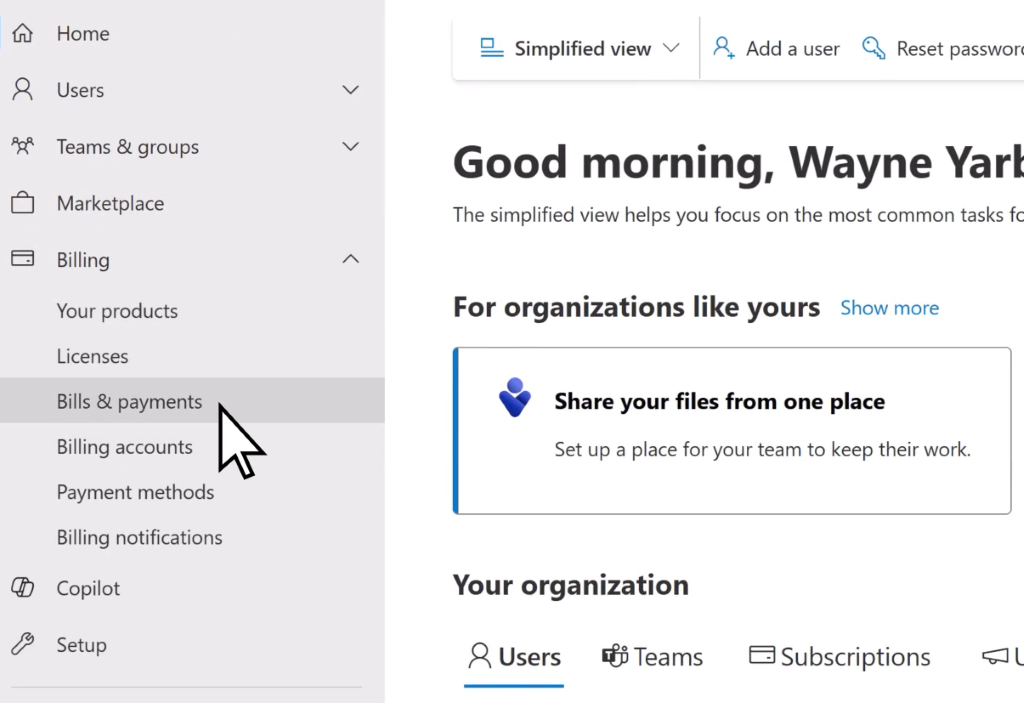The width and height of the screenshot is (1024, 703).
Task: Click the Reset password key icon
Action: pos(874,48)
